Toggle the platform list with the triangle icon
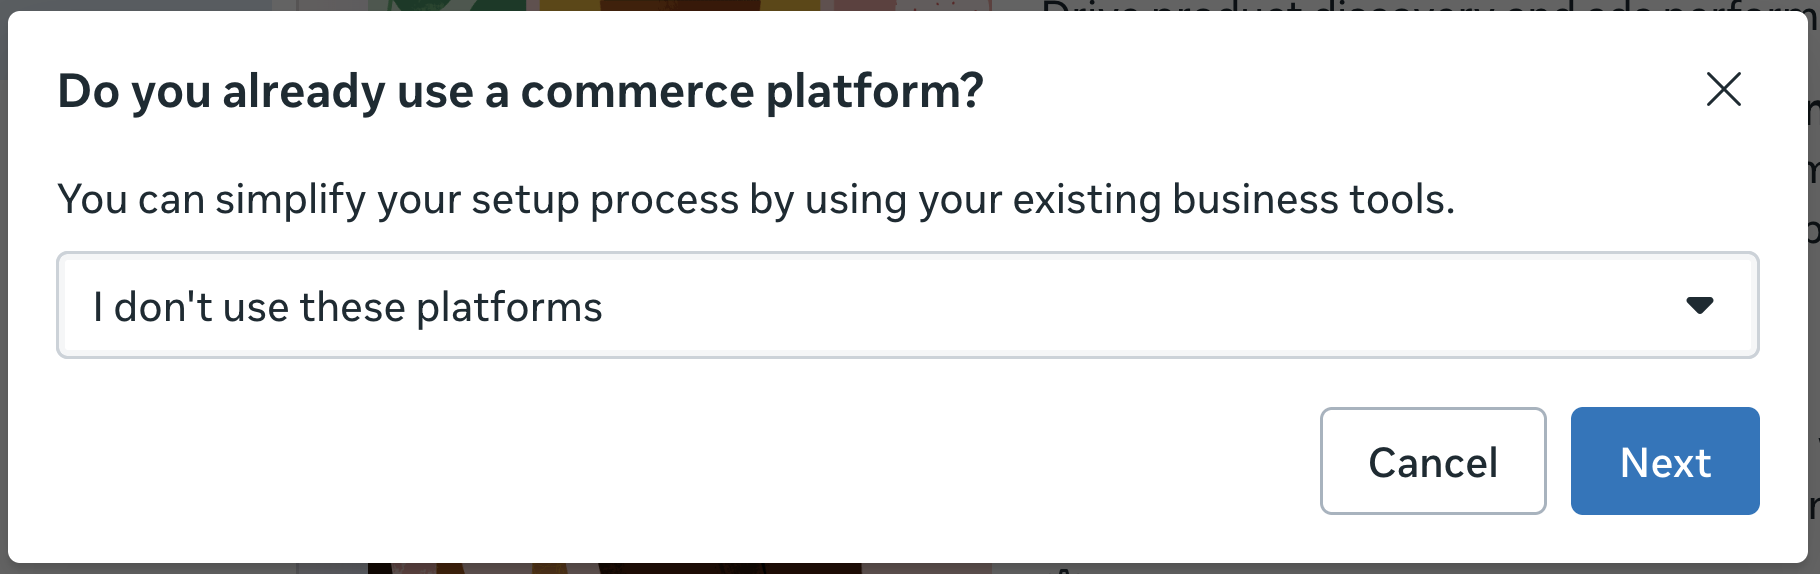 (1699, 305)
